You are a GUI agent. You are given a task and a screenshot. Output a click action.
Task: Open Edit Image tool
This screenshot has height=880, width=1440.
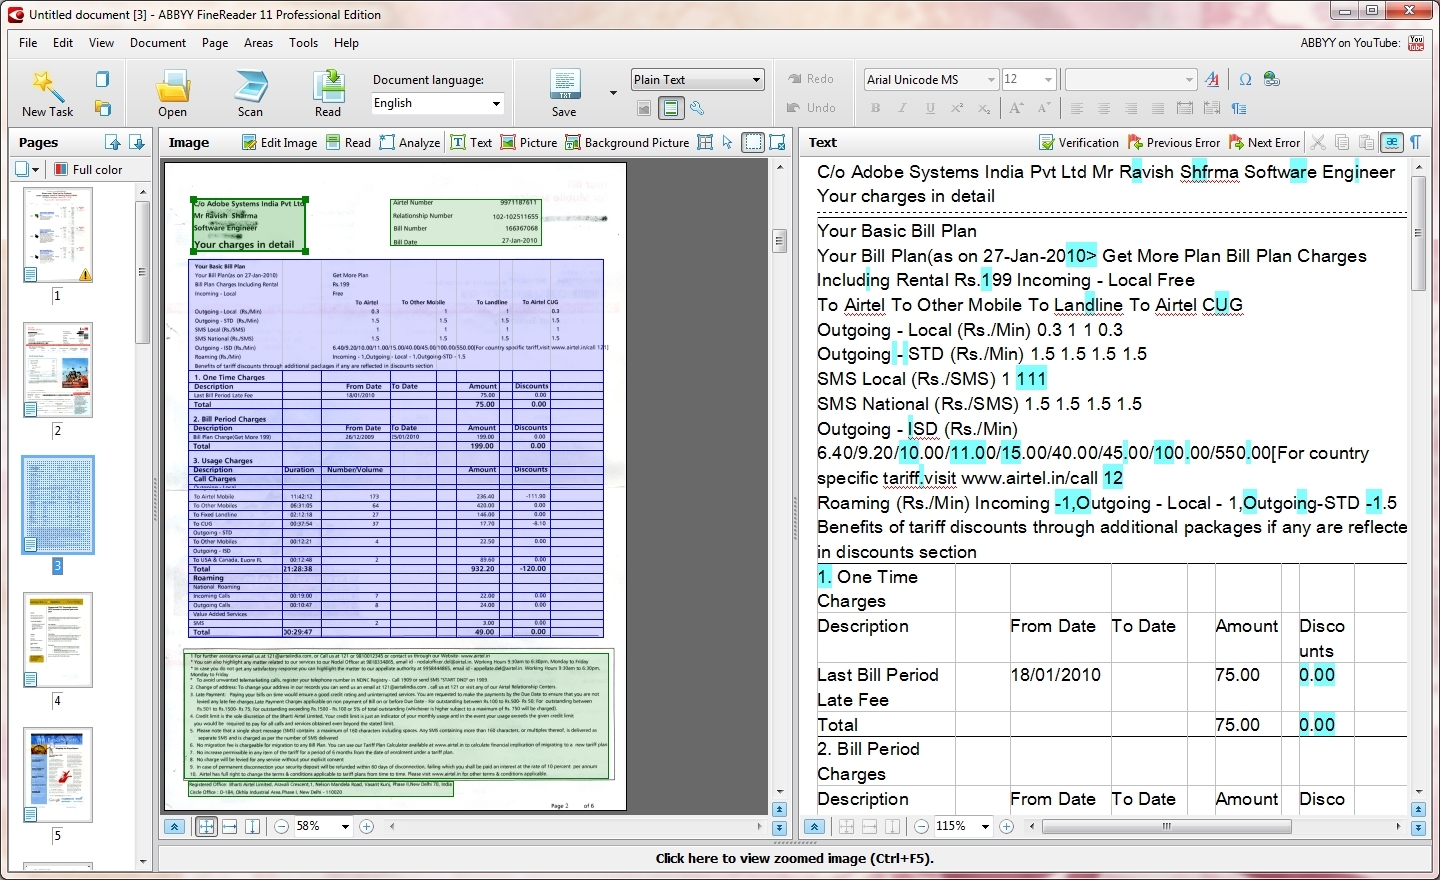point(279,143)
